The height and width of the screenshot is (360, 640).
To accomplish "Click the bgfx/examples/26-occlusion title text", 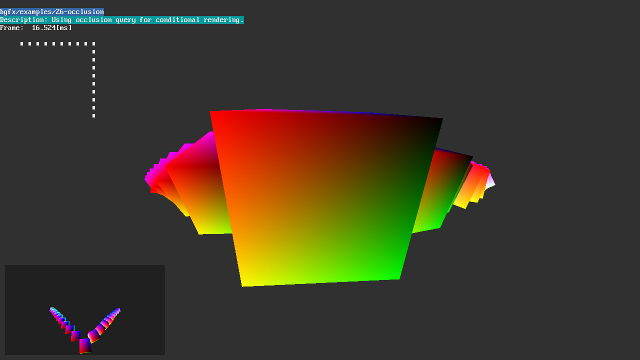I will pyautogui.click(x=52, y=12).
